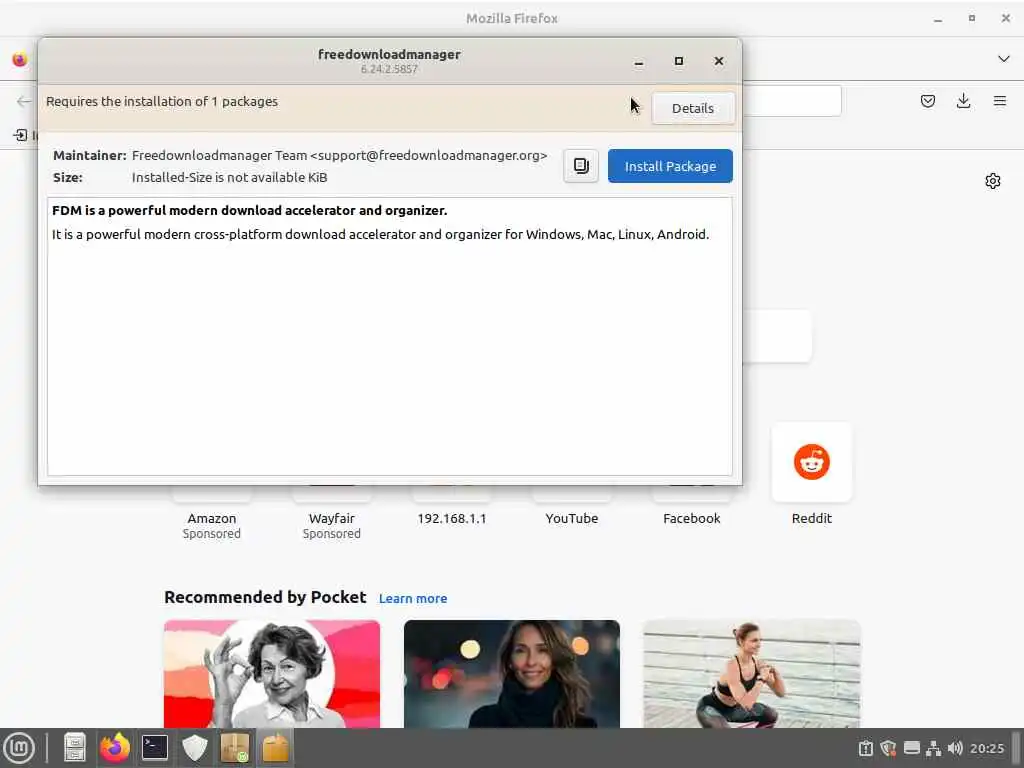1024x768 pixels.
Task: Click the 'Installed-Size is not available KiB' text
Action: [229, 177]
